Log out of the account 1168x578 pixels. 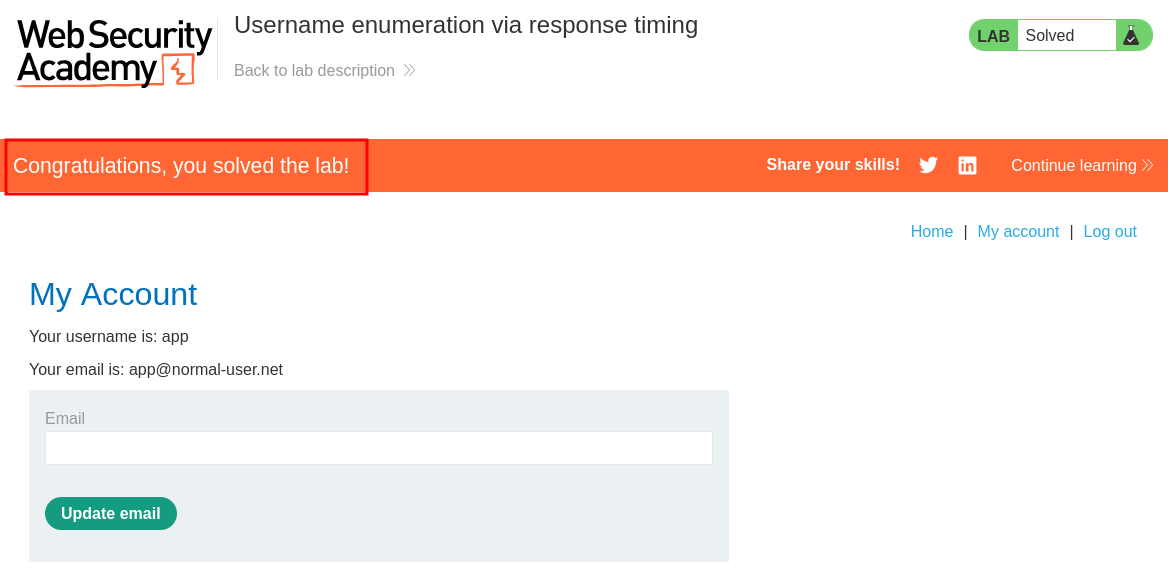pos(1110,232)
